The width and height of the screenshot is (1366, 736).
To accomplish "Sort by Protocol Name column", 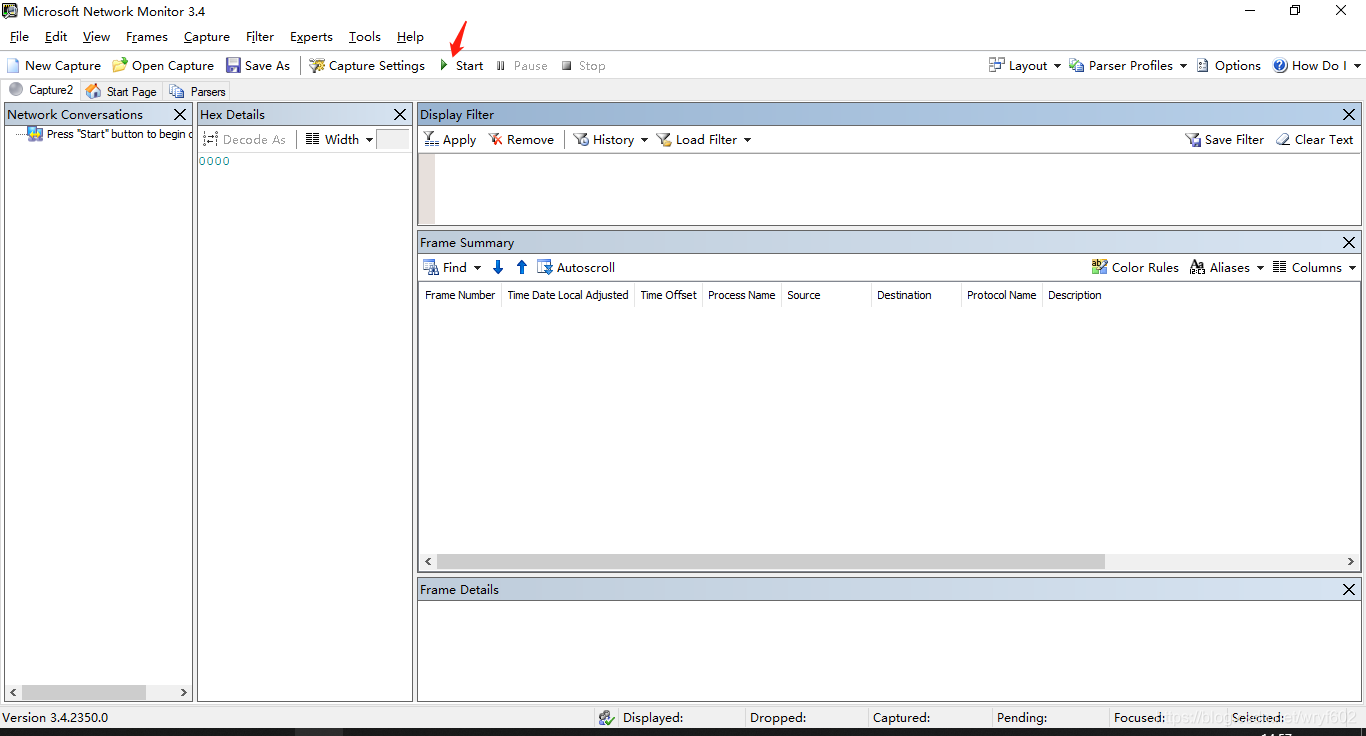I will pos(1001,295).
